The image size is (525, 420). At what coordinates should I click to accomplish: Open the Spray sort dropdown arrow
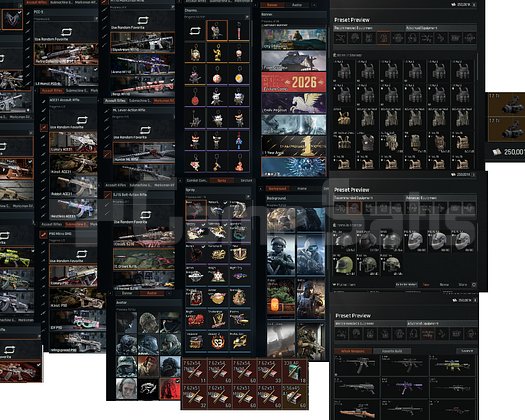tap(248, 196)
